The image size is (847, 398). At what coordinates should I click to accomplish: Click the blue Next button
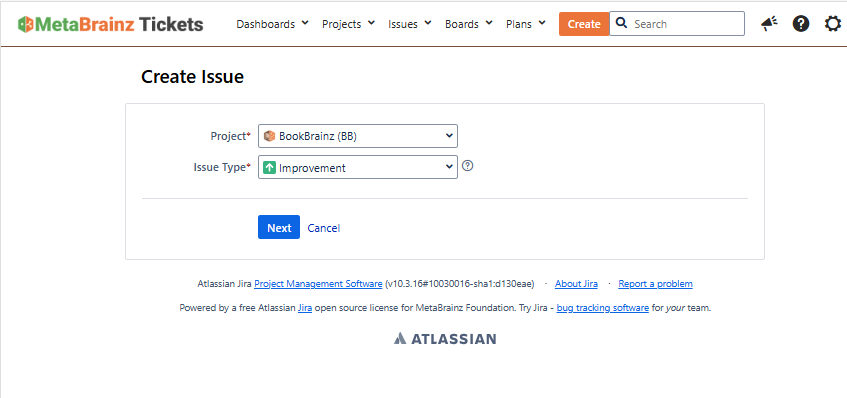point(279,228)
